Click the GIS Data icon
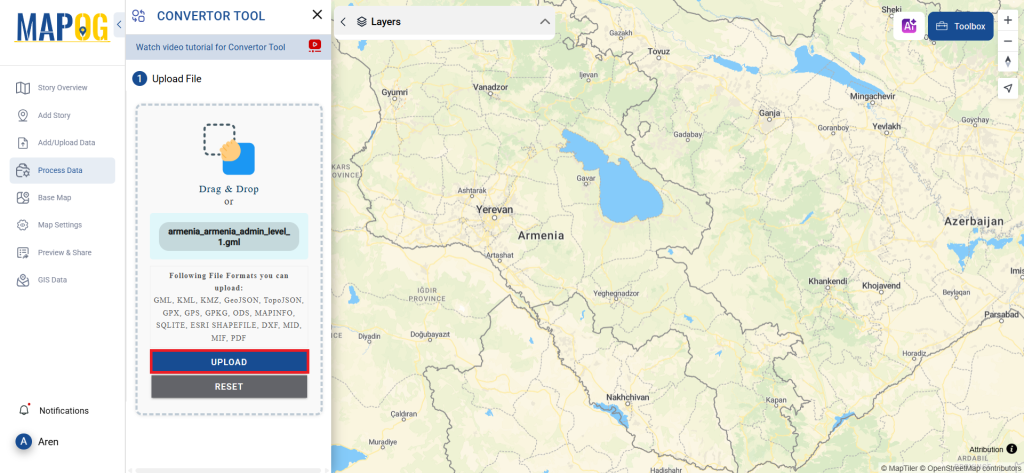 (x=23, y=280)
